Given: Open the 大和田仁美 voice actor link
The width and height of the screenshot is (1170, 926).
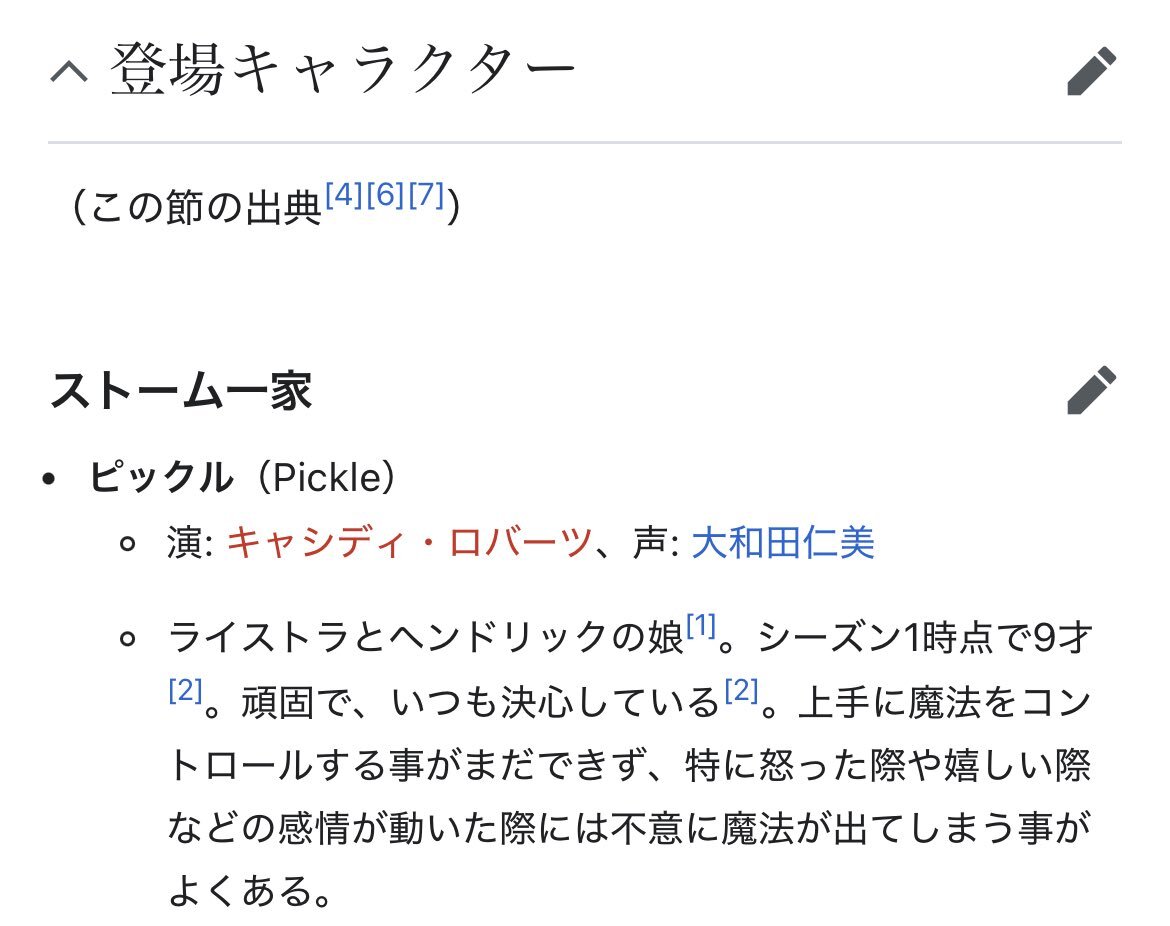Looking at the screenshot, I should (783, 542).
